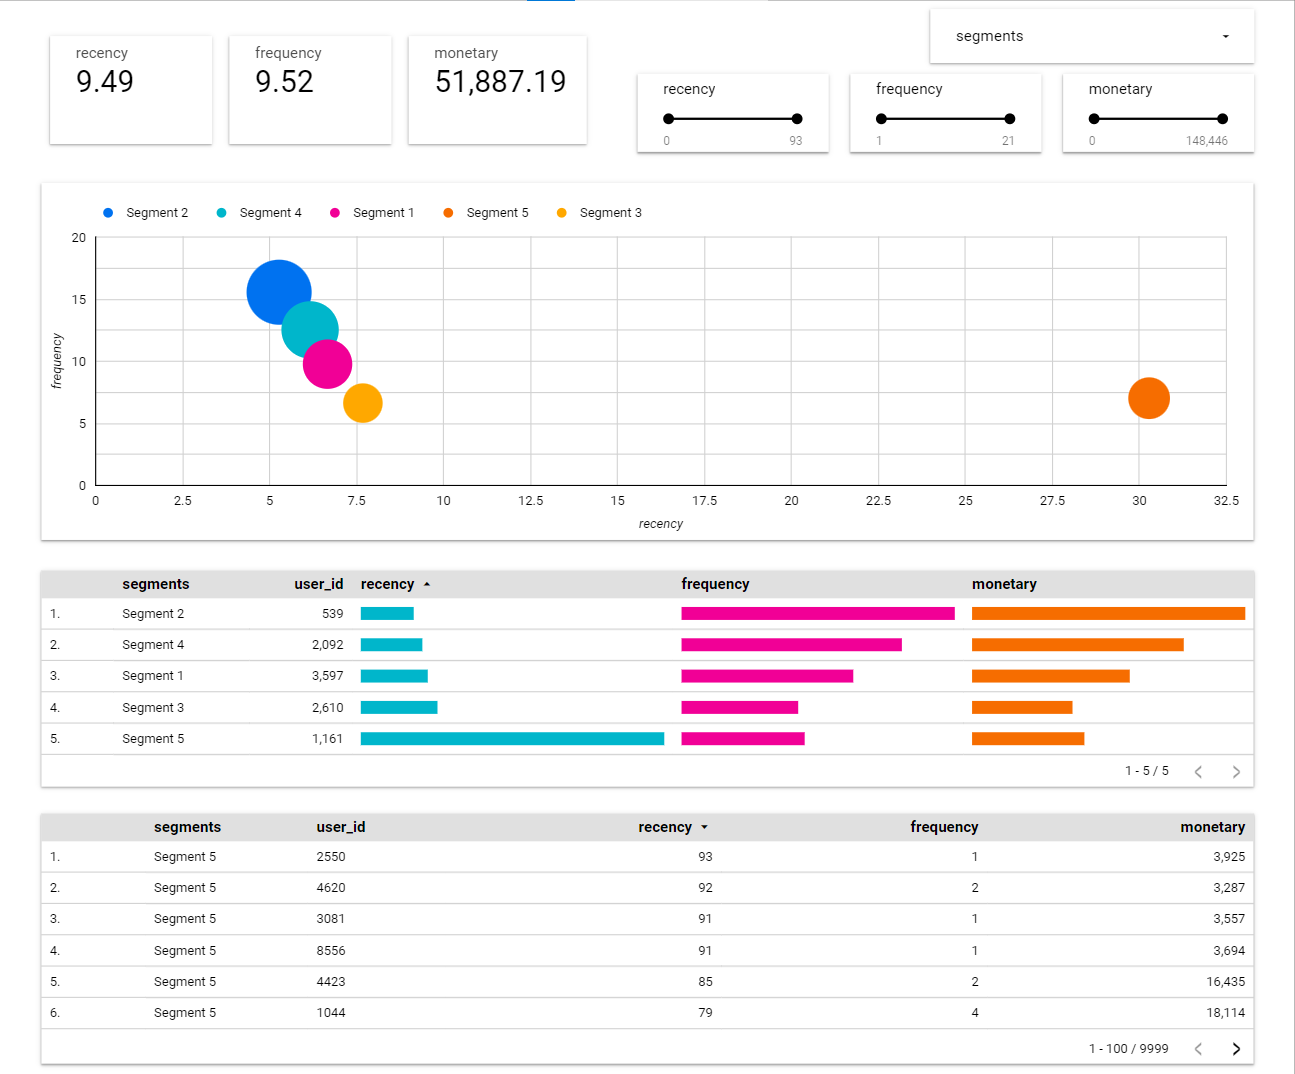Click the orange monetary bar for Segment 4
Screen dimensions: 1295x1074
pyautogui.click(x=1078, y=645)
